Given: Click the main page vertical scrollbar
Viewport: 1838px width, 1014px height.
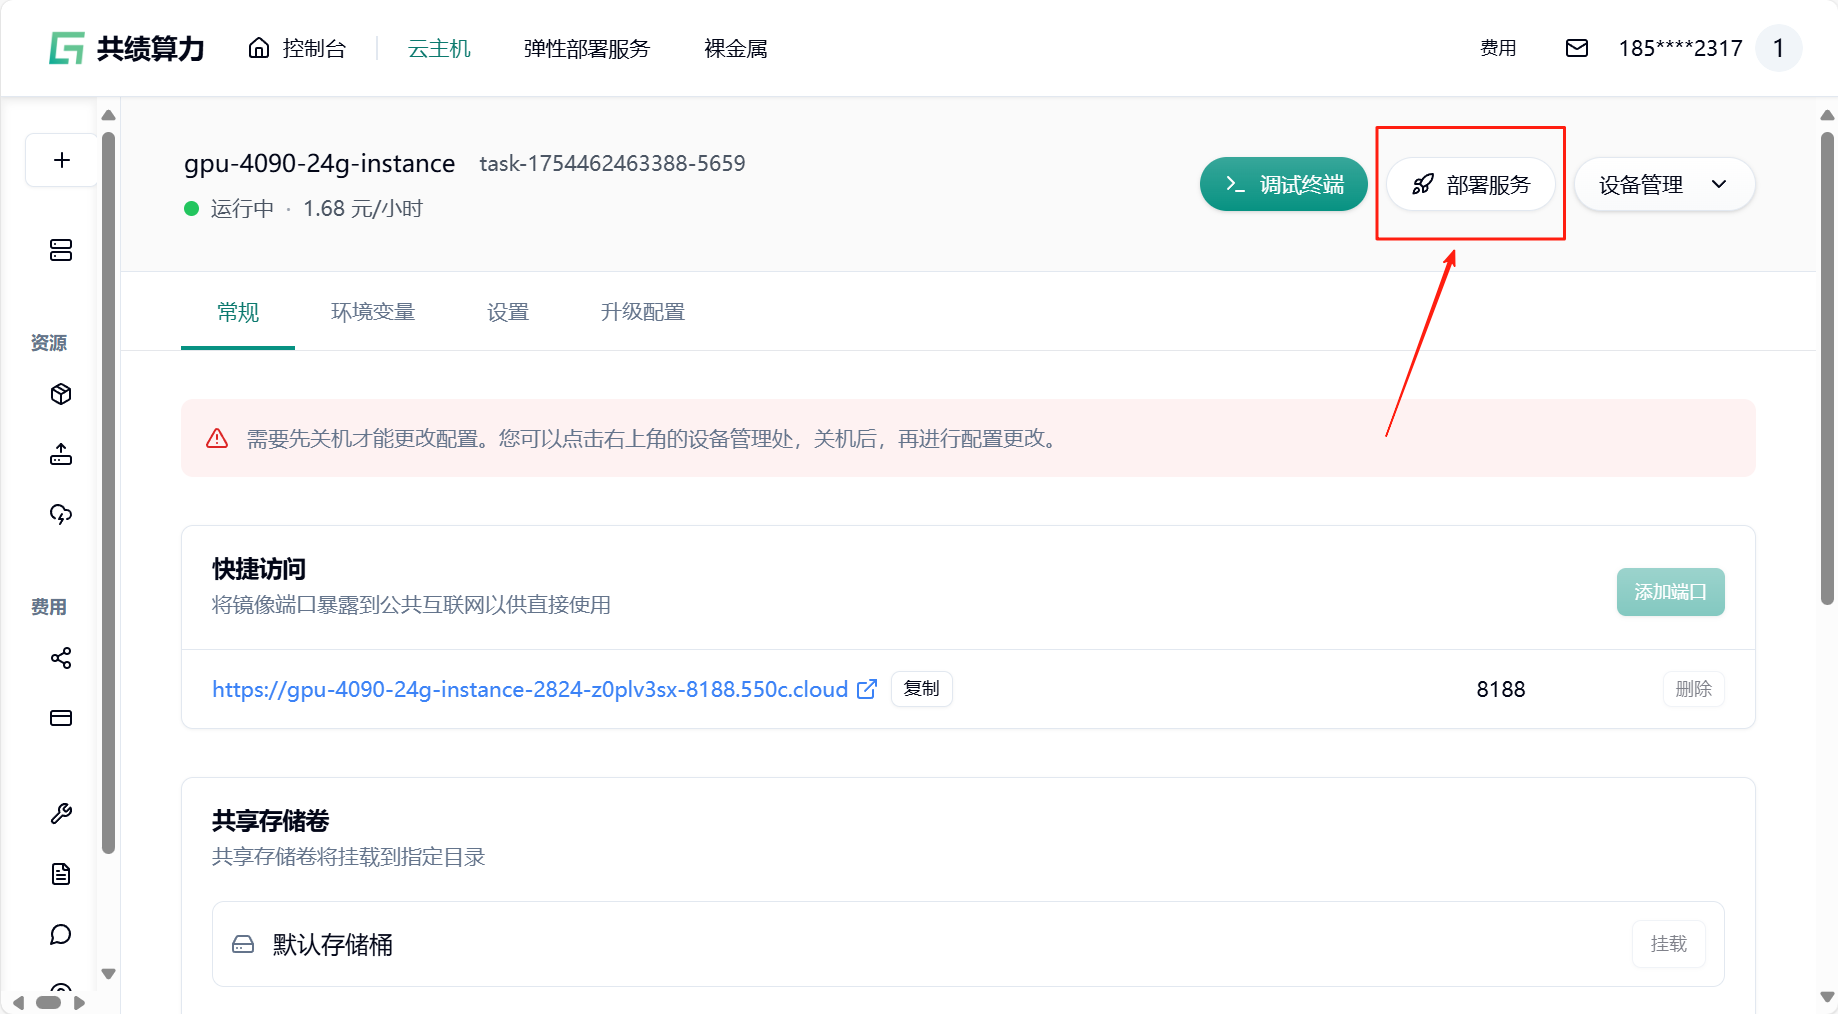Looking at the screenshot, I should tap(1827, 370).
